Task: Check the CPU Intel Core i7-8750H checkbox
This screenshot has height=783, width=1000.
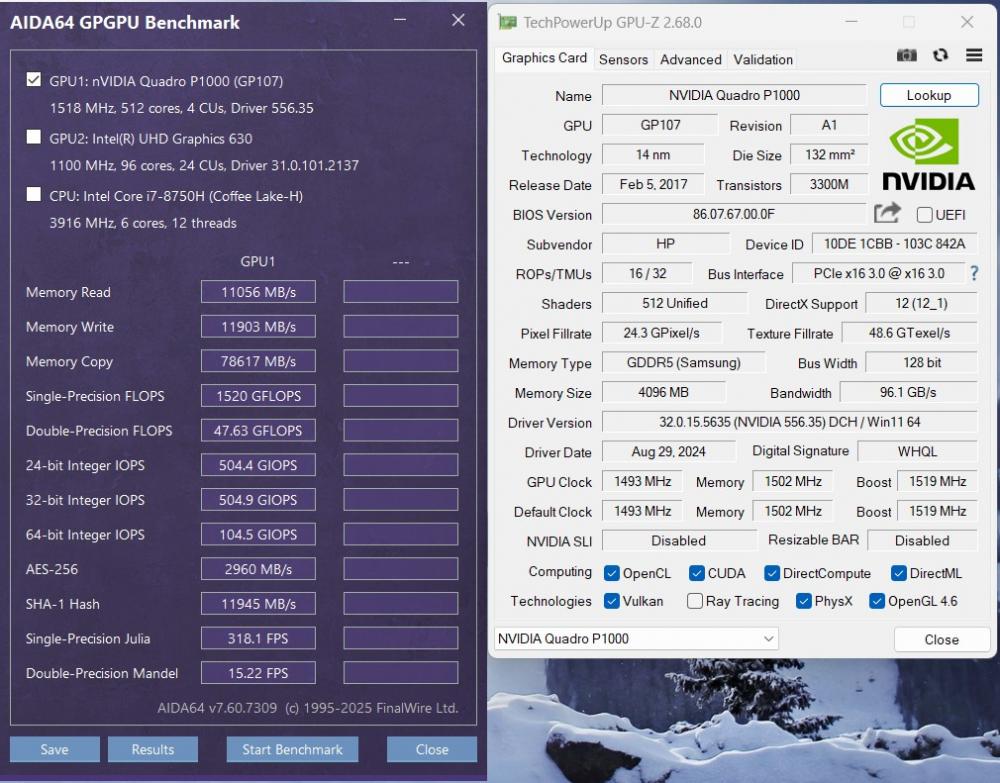Action: click(x=34, y=195)
